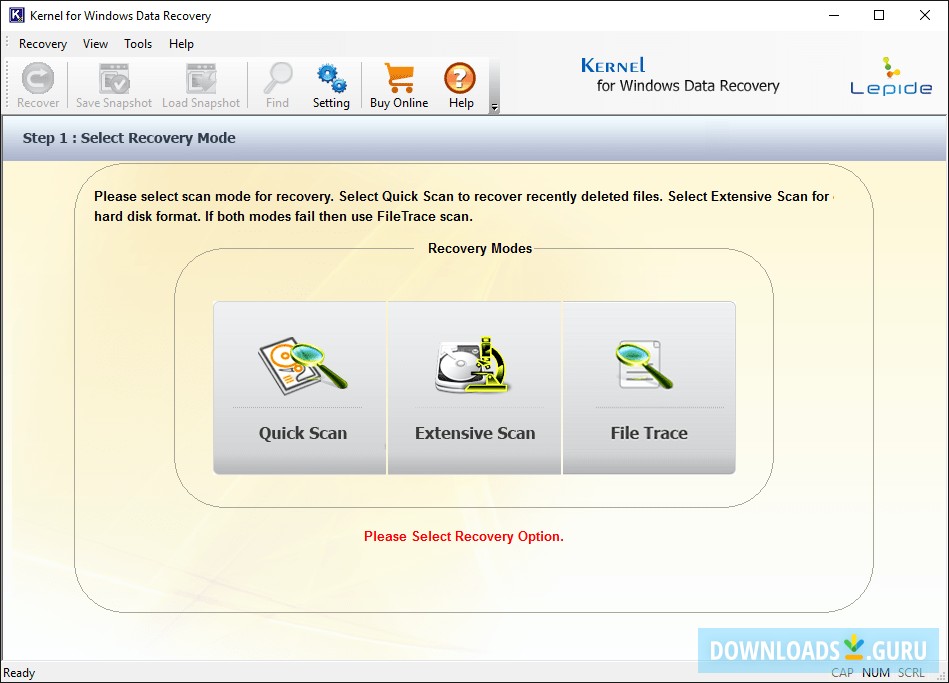Click the Save Snapshot toolbar icon
The width and height of the screenshot is (949, 683).
[x=114, y=85]
